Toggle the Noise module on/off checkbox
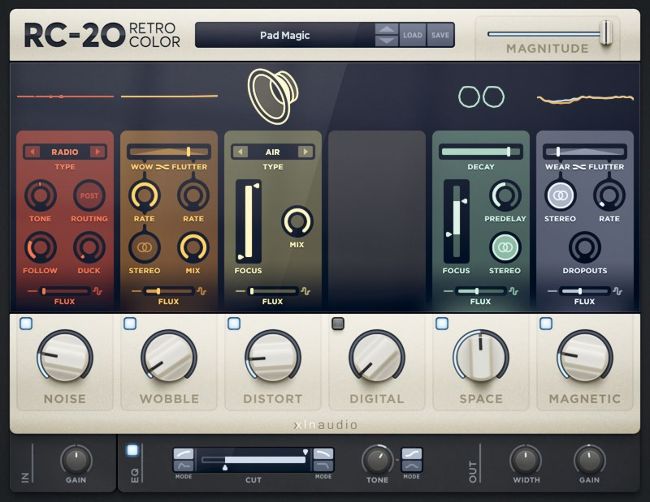 coord(26,323)
